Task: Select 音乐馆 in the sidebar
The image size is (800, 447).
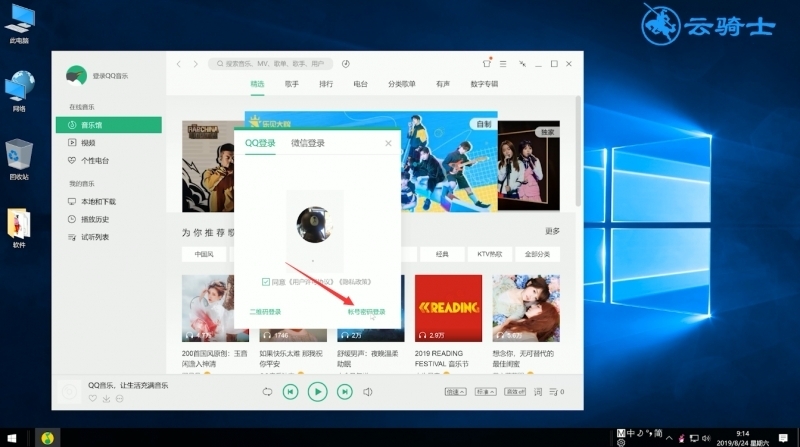Action: tap(109, 125)
